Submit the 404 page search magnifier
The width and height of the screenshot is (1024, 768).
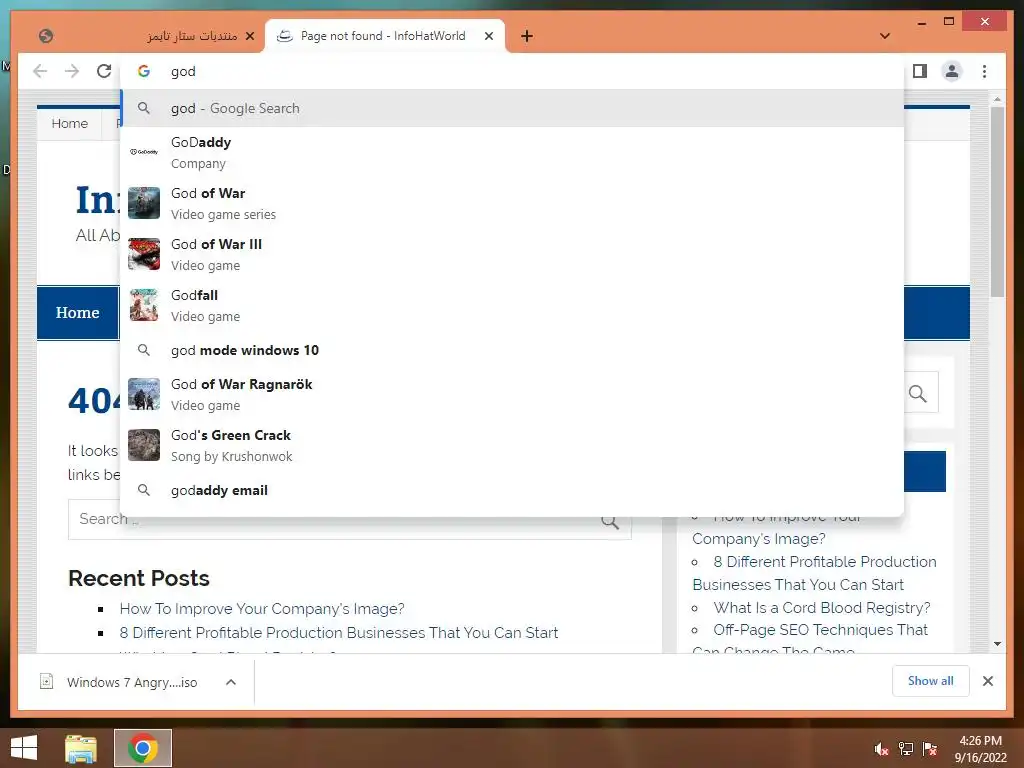click(610, 521)
